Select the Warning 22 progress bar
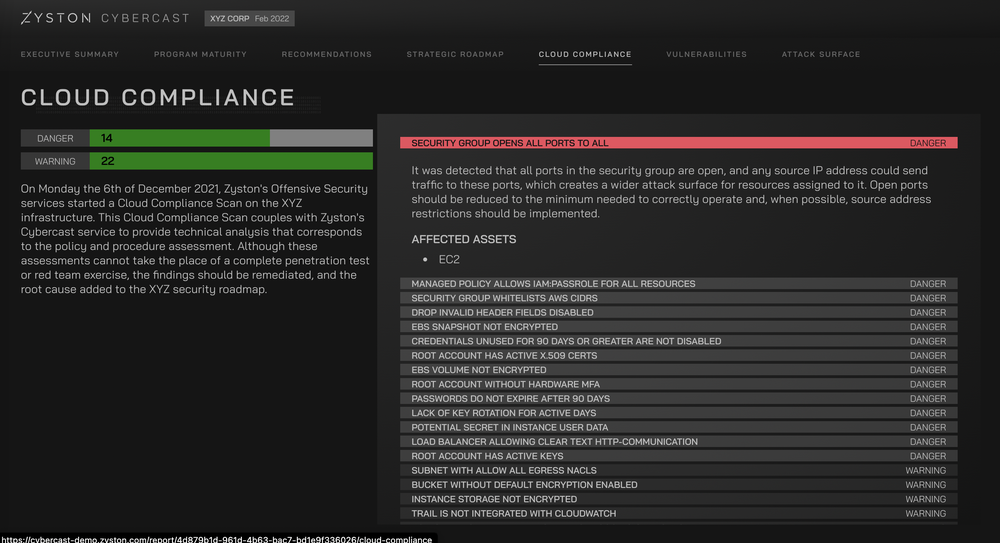Image resolution: width=1000 pixels, height=543 pixels. coord(196,161)
